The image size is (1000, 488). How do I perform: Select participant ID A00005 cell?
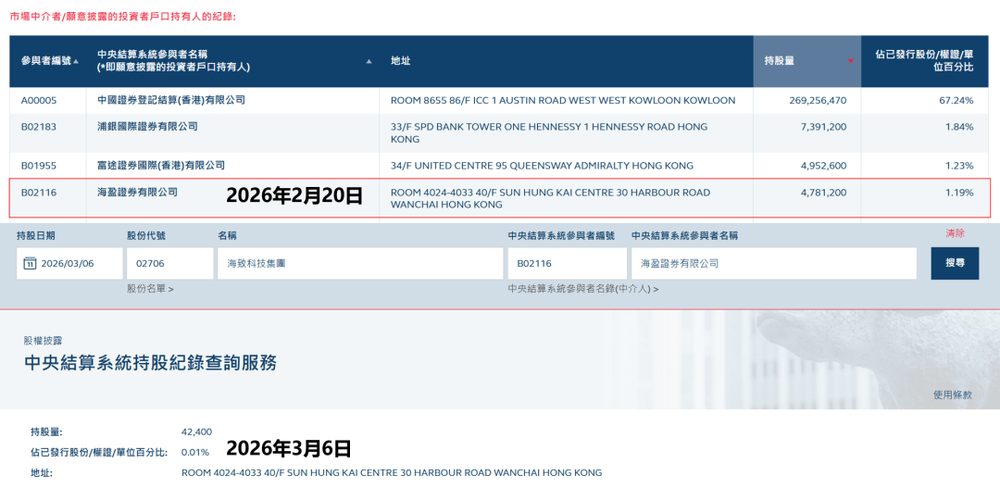(x=39, y=100)
